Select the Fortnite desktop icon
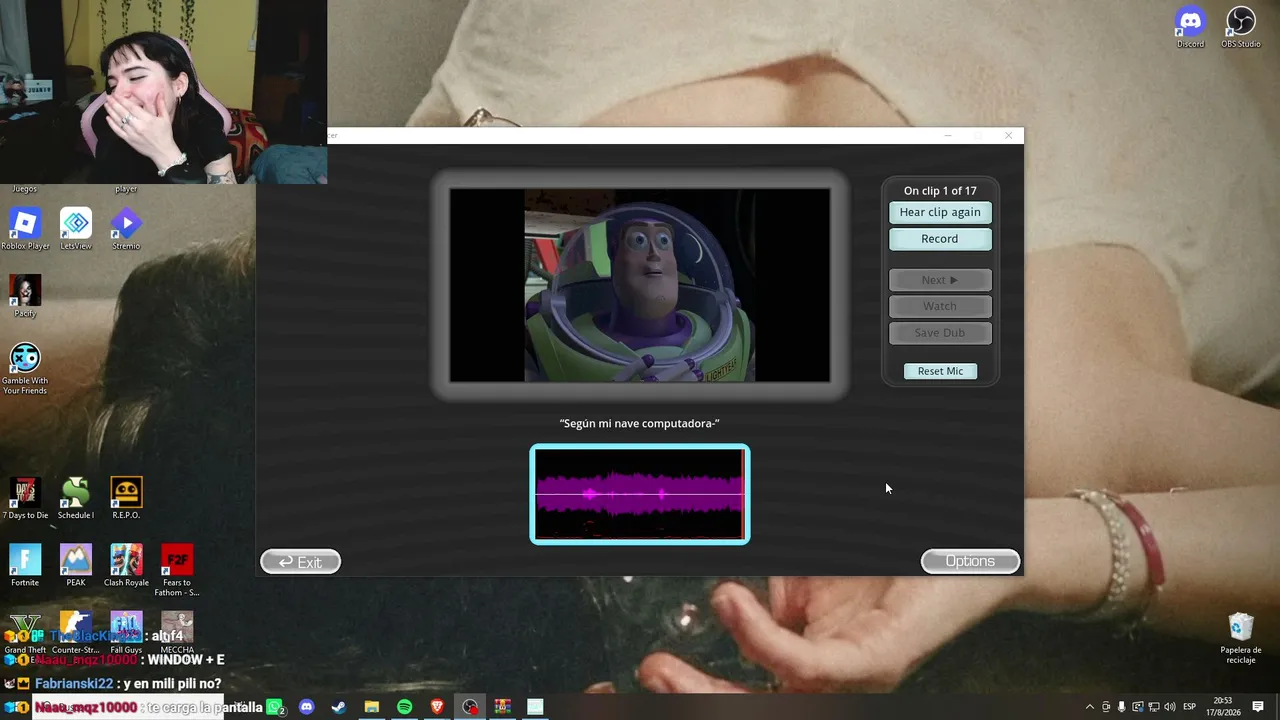The height and width of the screenshot is (720, 1280). 25,565
